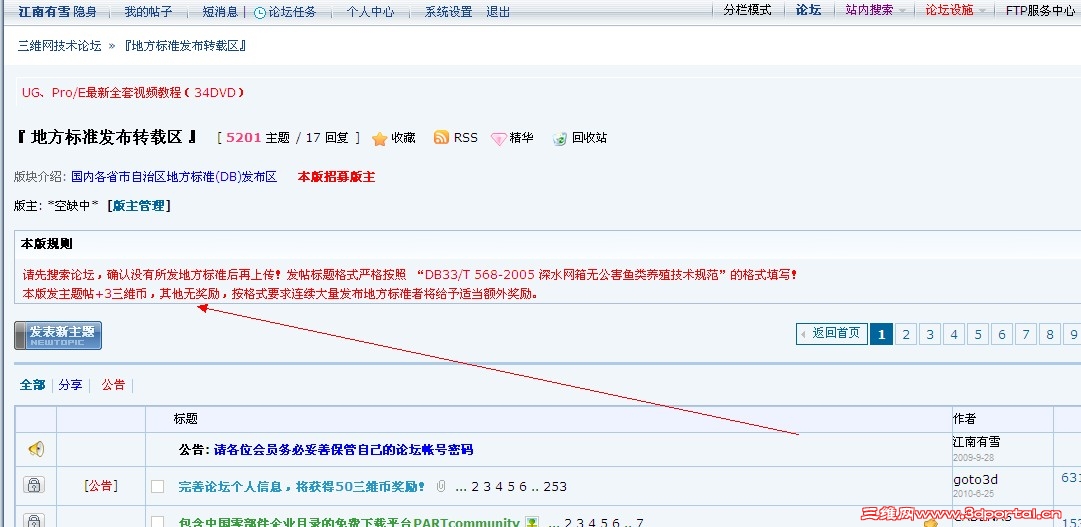Click the 返回首页 button
Screen dimensions: 1081x527
coord(831,334)
